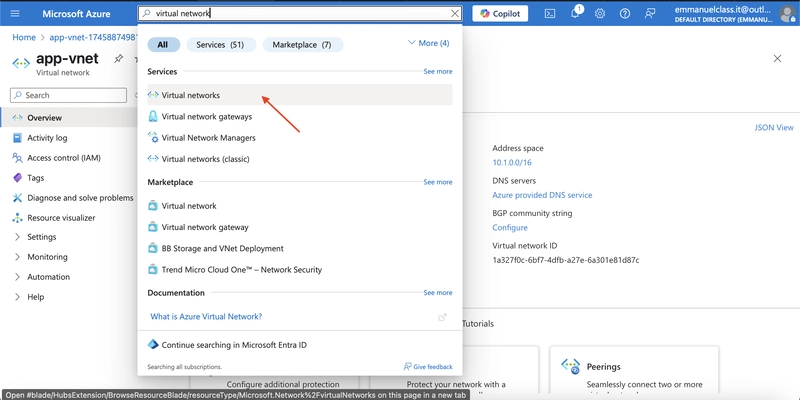
Task: Launch Cloud Shell
Action: pyautogui.click(x=550, y=14)
